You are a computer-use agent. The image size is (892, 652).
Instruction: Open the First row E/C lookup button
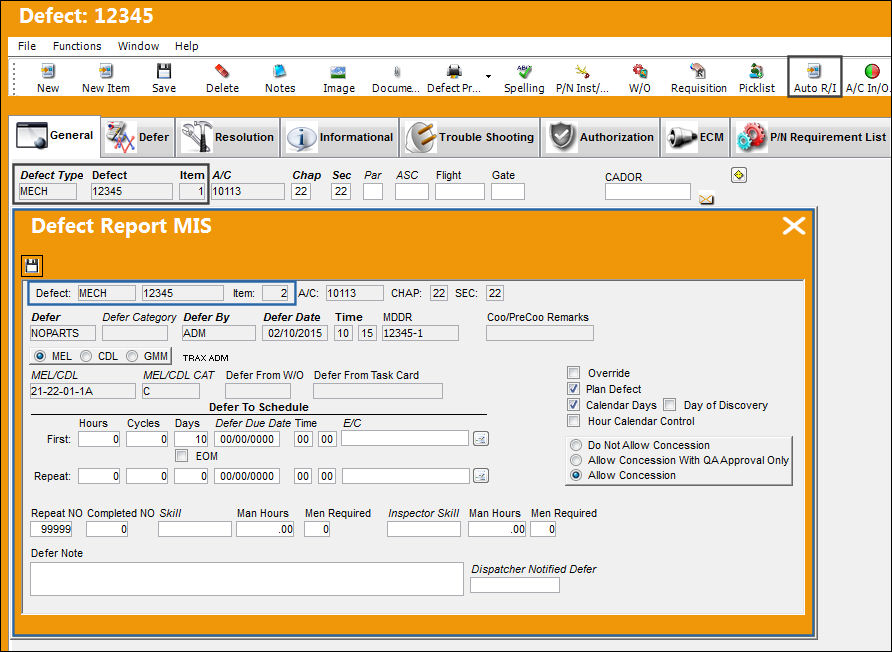[x=481, y=439]
